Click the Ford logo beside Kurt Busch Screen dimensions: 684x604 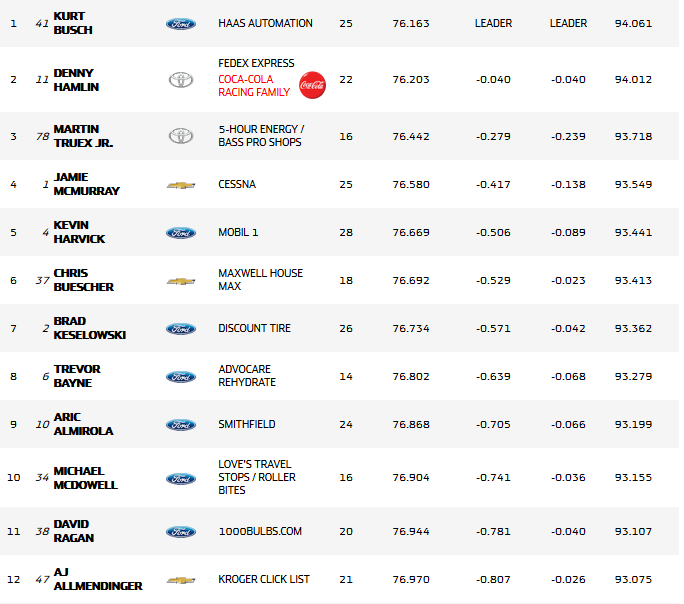(x=180, y=23)
